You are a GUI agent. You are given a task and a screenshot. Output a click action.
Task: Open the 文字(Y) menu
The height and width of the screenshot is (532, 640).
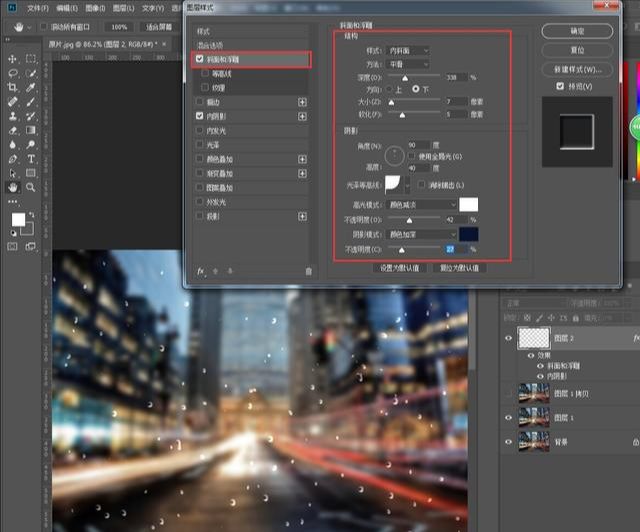[153, 8]
